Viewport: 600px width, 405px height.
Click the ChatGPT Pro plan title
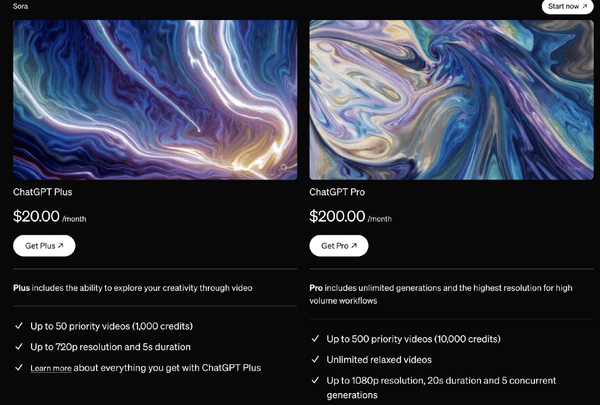[x=337, y=192]
